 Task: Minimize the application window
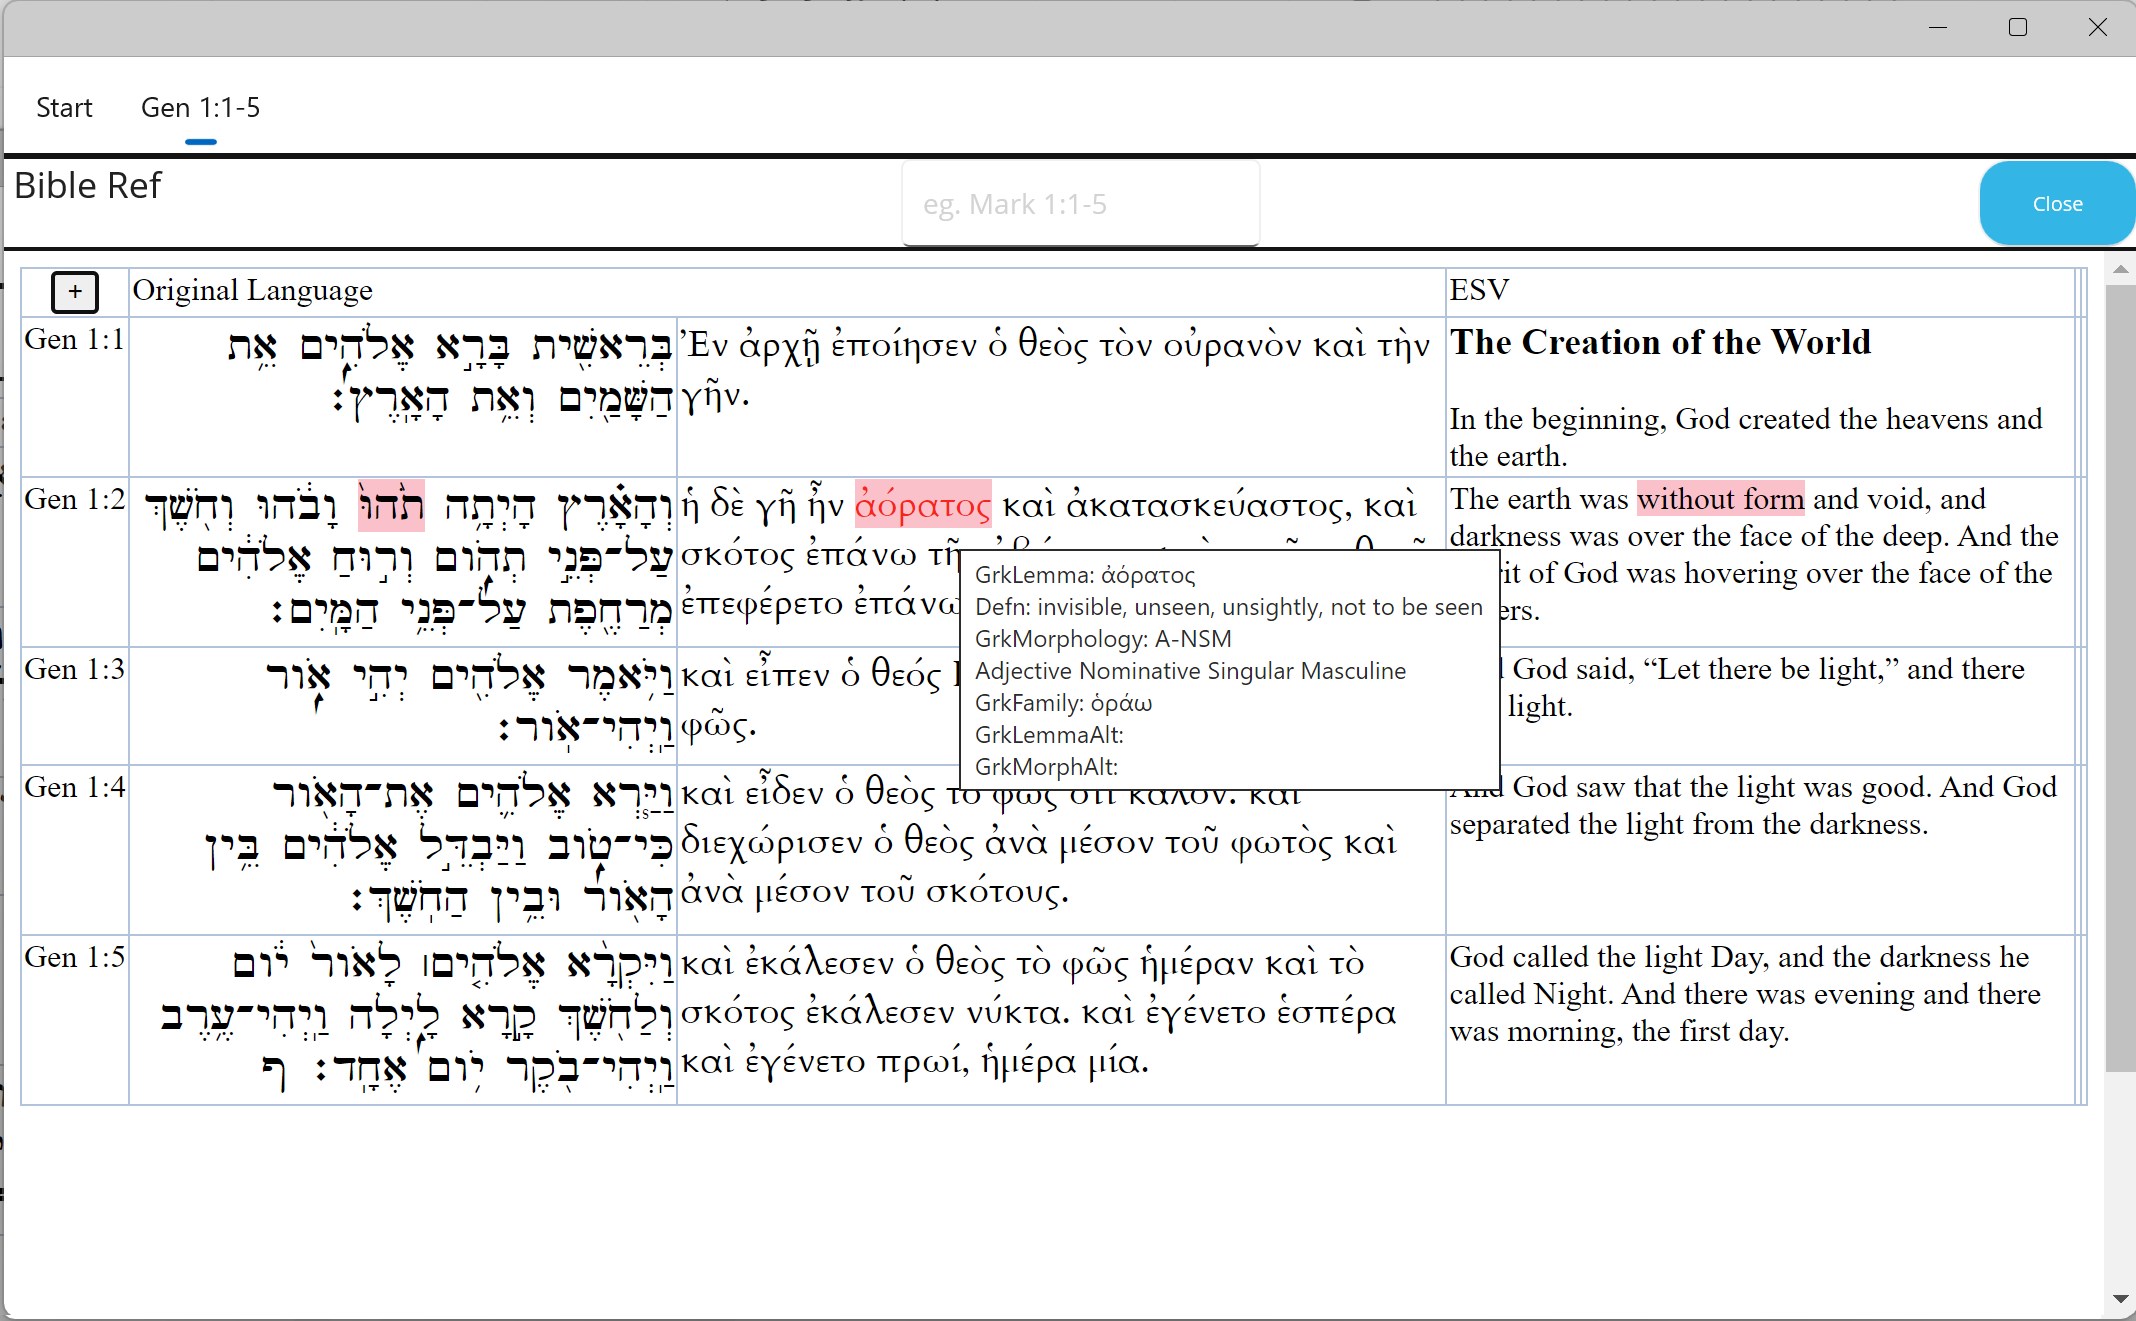pos(1937,27)
